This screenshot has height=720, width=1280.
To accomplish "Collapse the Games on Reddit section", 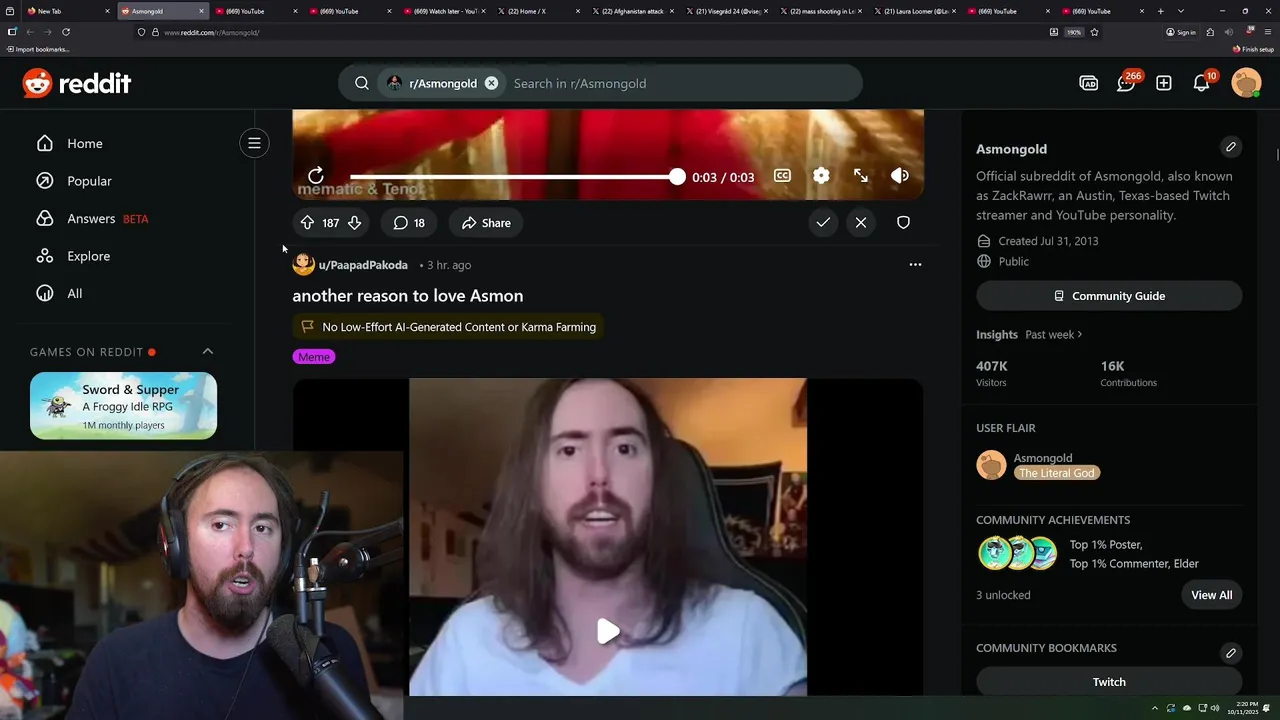I will (208, 351).
